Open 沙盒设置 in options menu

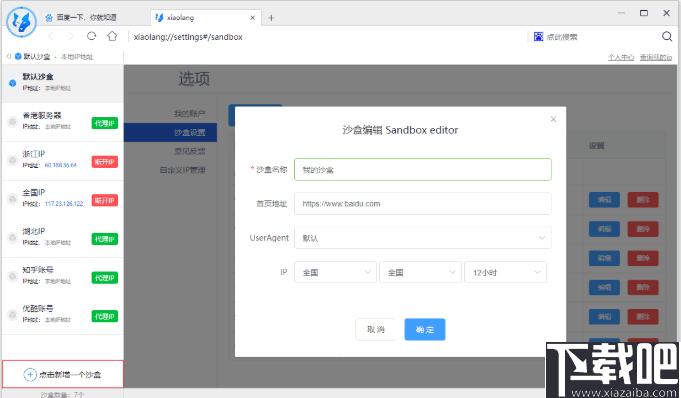[x=170, y=133]
